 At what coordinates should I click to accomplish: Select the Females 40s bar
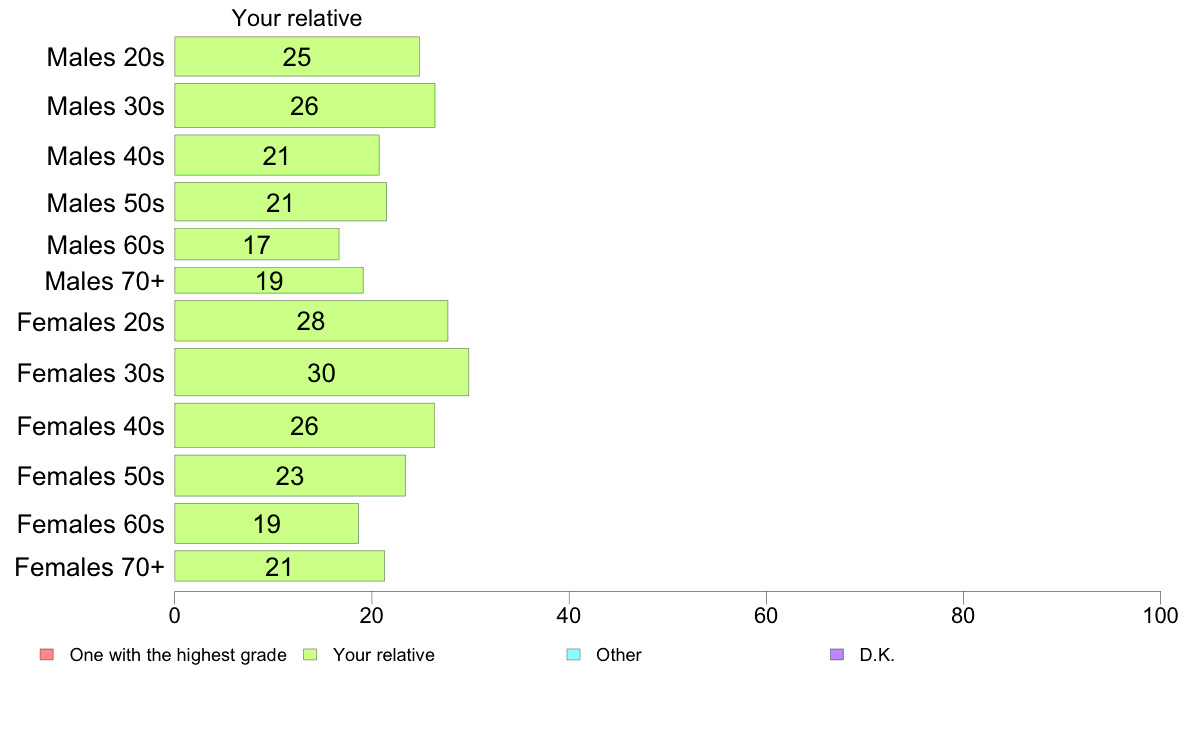click(305, 425)
